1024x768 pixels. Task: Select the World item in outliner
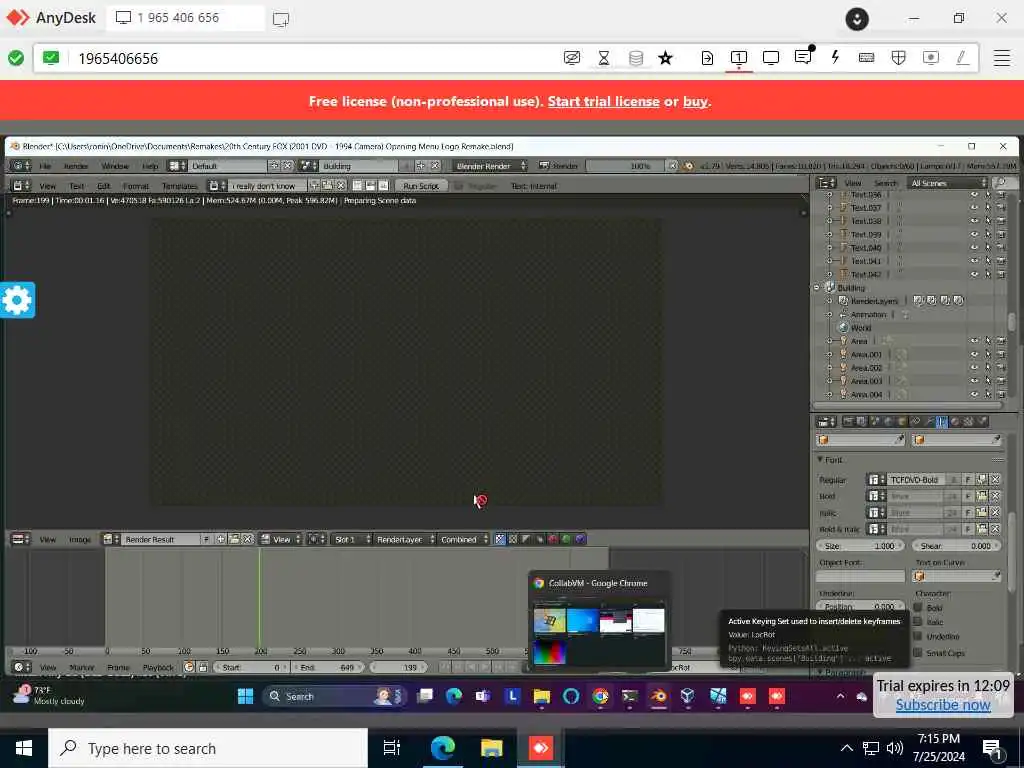(861, 328)
